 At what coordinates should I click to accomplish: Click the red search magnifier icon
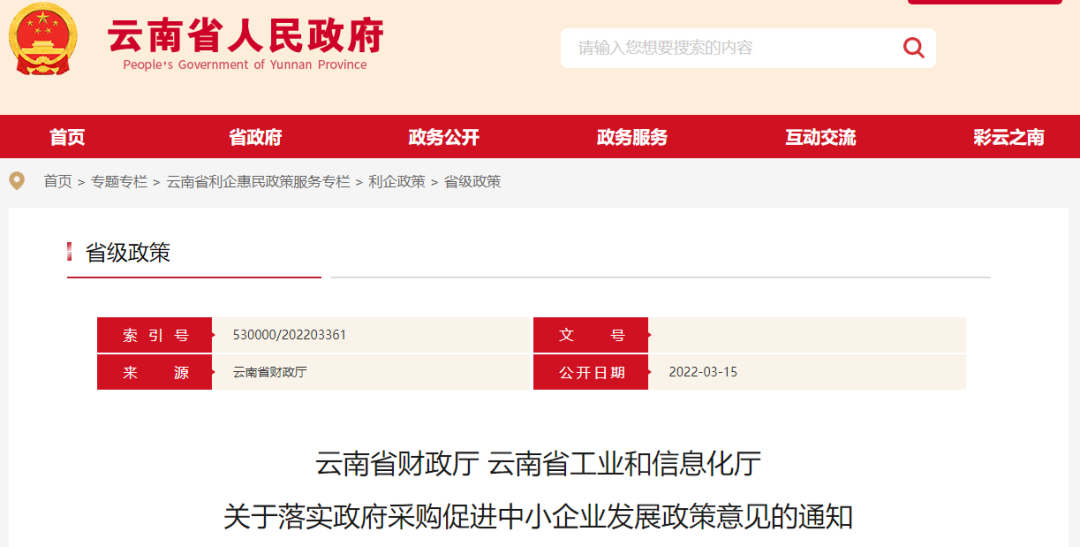[913, 48]
